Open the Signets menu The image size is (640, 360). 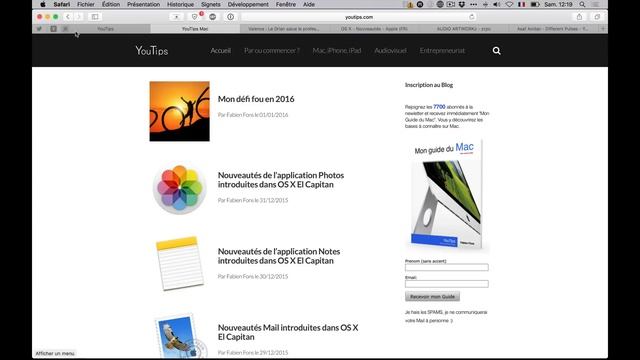(x=211, y=4)
